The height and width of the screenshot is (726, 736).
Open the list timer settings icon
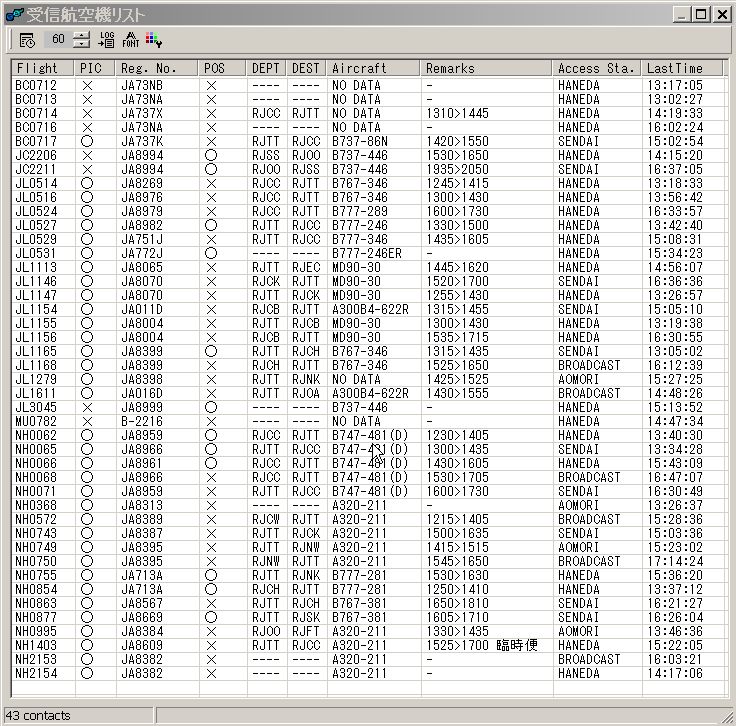27,40
